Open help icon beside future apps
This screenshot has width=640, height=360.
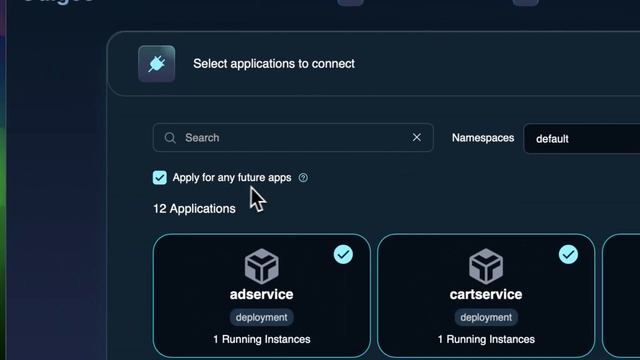tap(303, 178)
